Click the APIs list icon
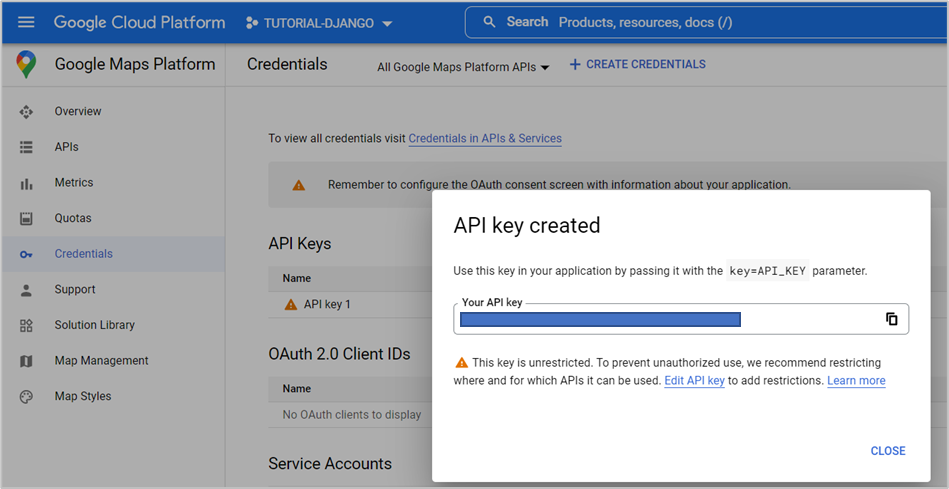 26,147
